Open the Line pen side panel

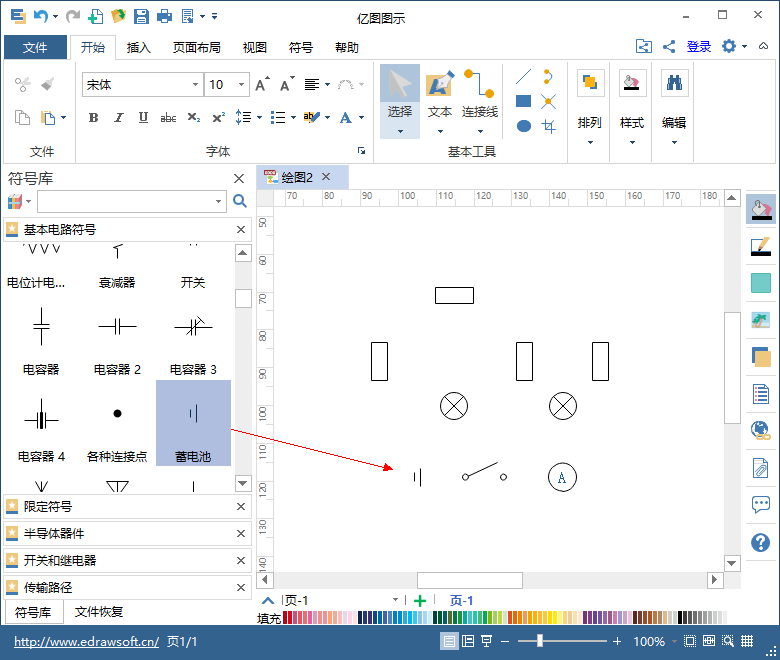[761, 247]
